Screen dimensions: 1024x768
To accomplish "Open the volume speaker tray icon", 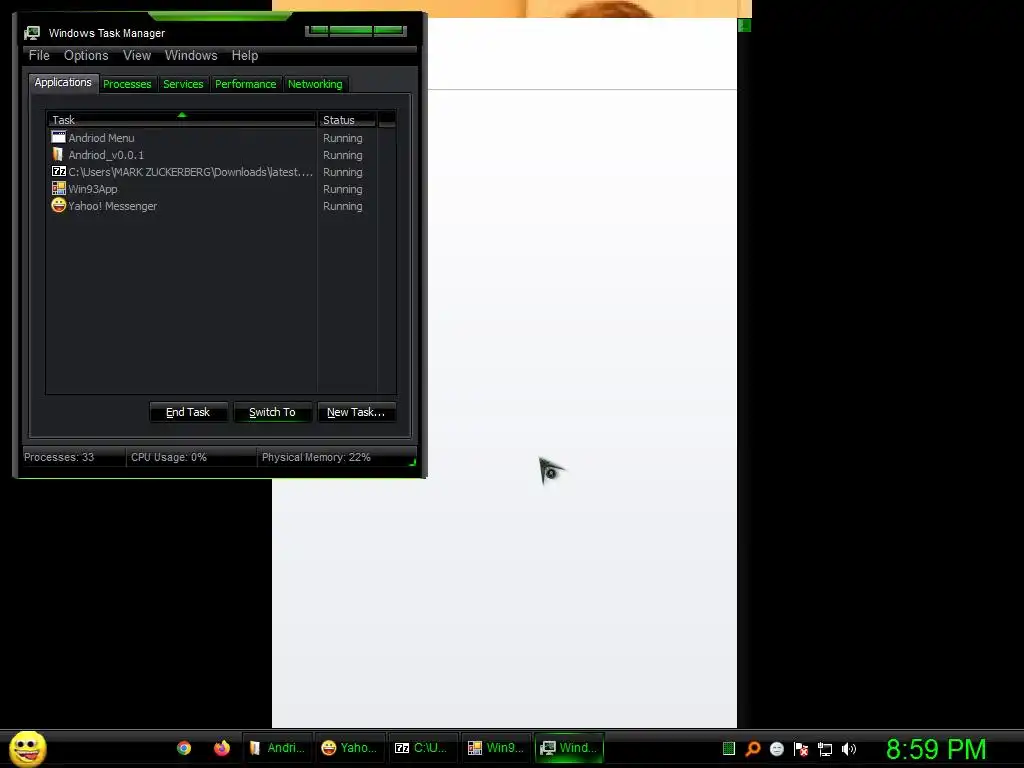I will (849, 749).
